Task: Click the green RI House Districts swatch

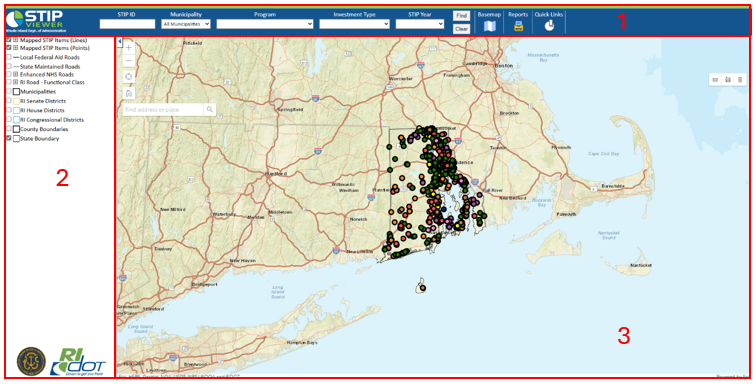Action: (x=16, y=110)
